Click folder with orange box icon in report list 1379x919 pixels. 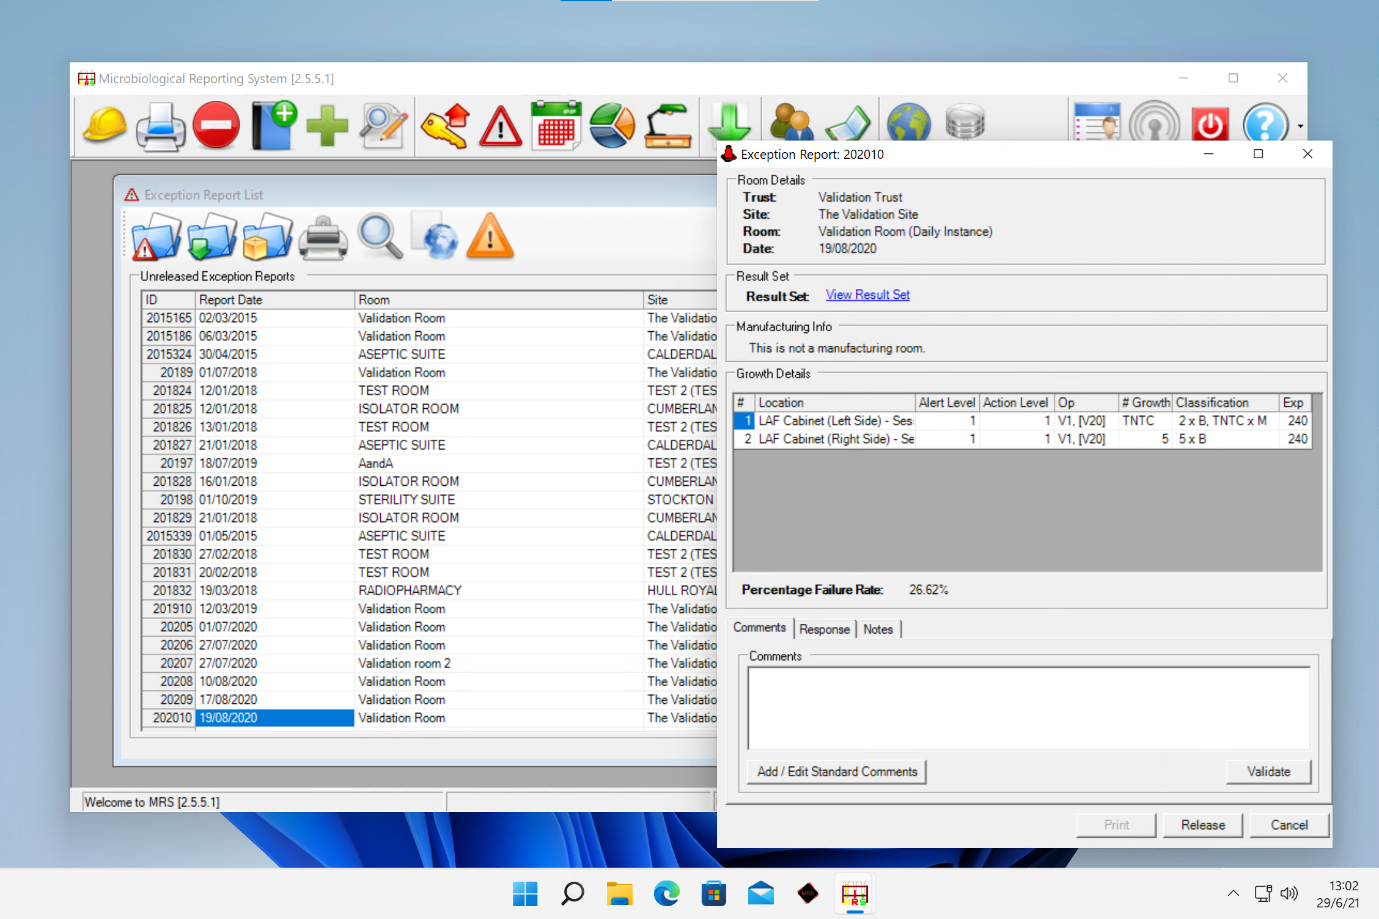pyautogui.click(x=268, y=237)
